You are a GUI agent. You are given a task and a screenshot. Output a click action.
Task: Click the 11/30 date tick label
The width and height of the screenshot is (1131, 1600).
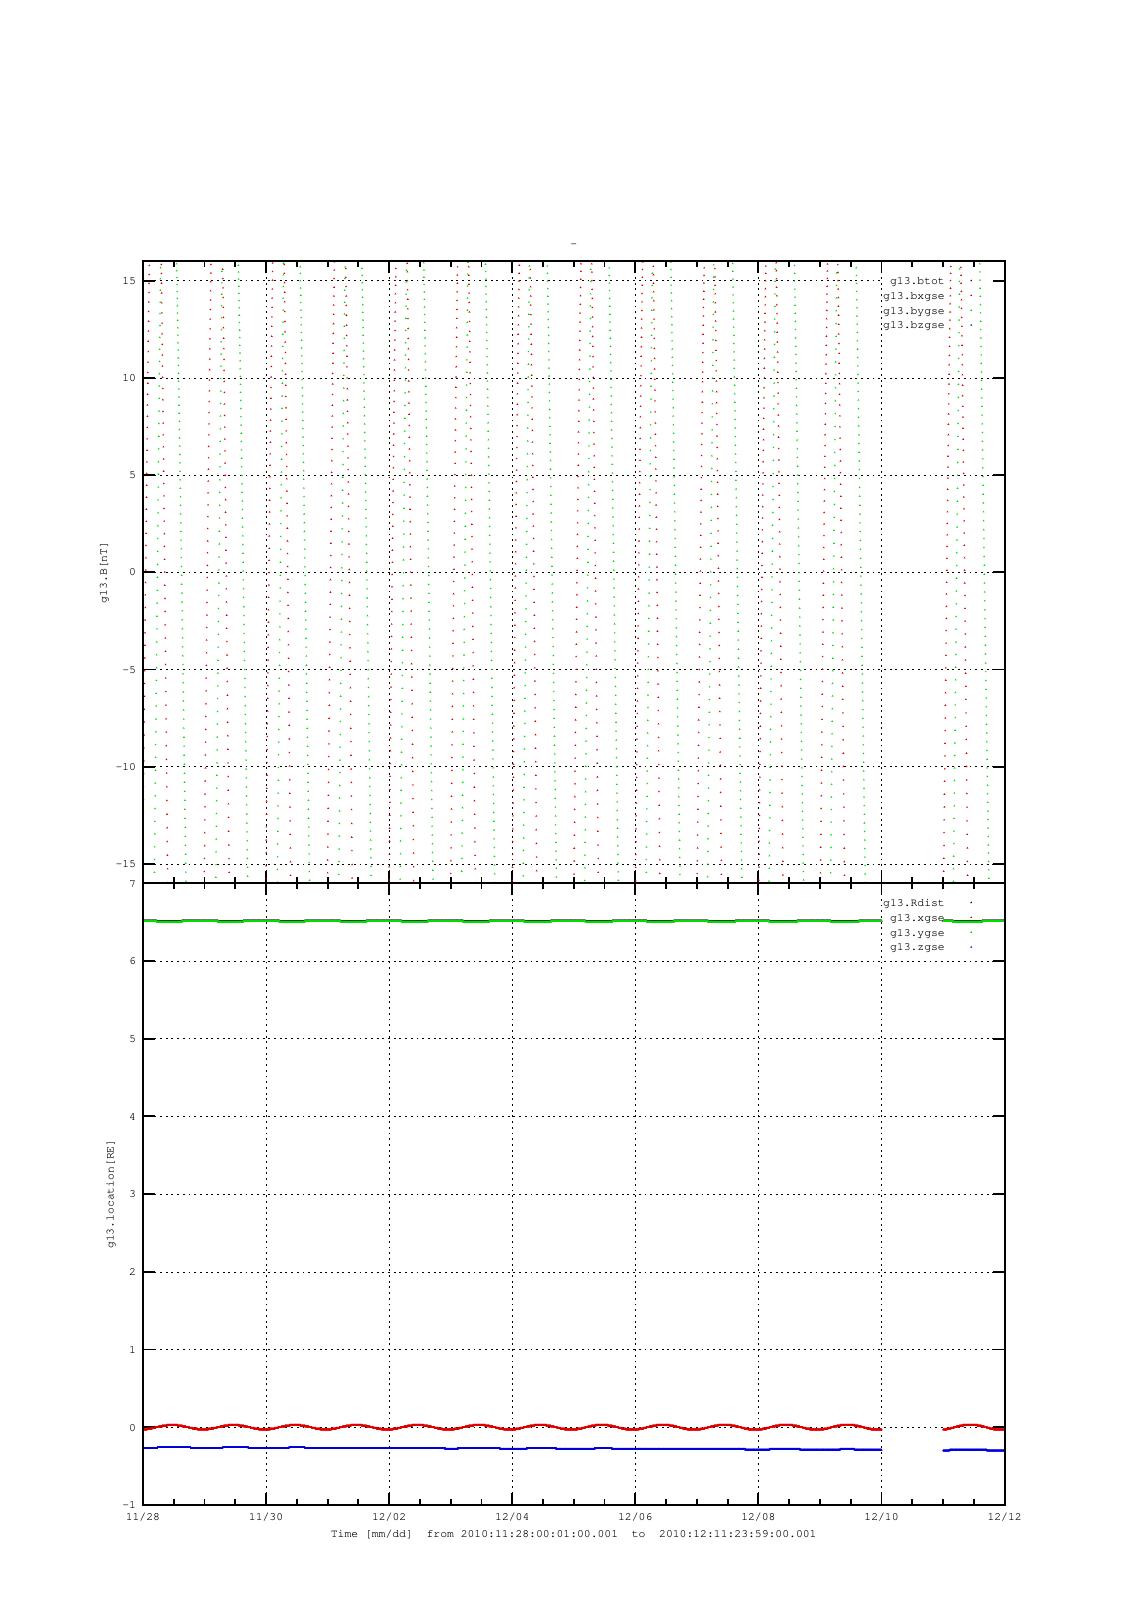tap(266, 1517)
